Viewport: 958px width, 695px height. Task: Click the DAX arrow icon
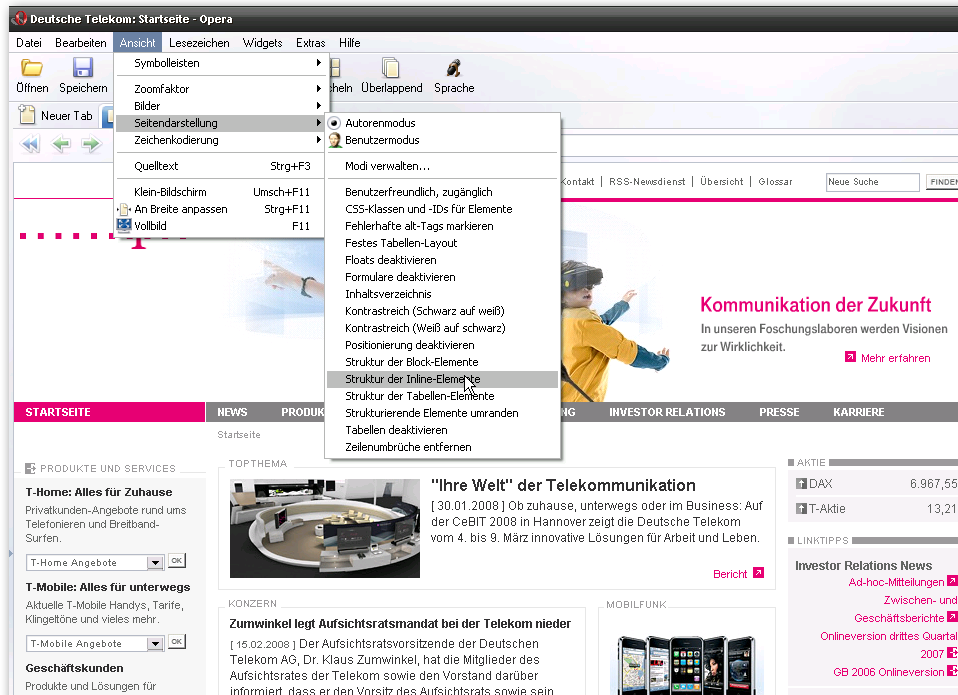click(801, 484)
